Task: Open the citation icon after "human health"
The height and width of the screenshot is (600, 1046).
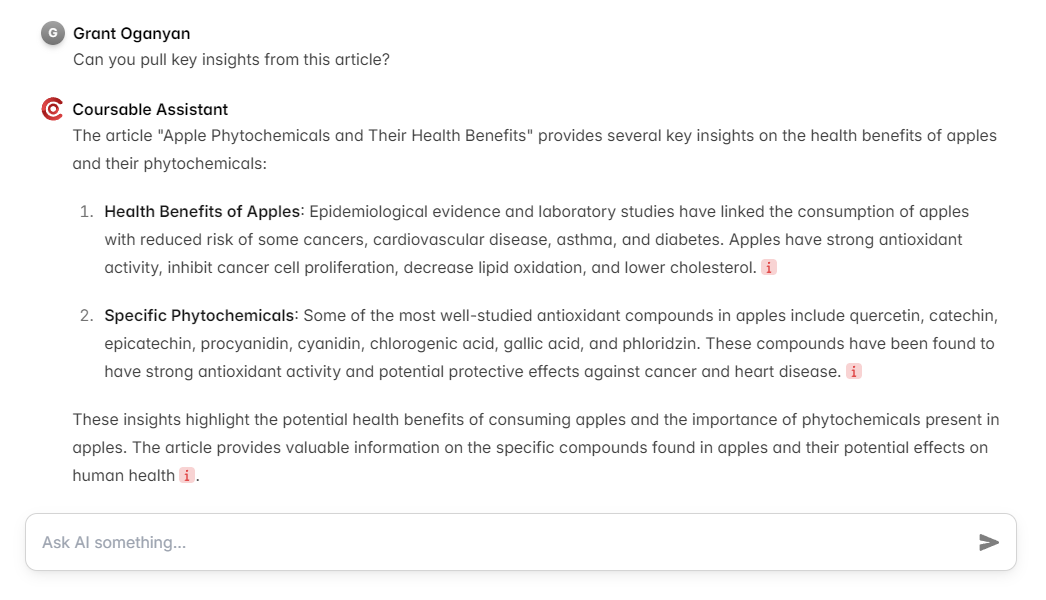Action: pyautogui.click(x=187, y=475)
